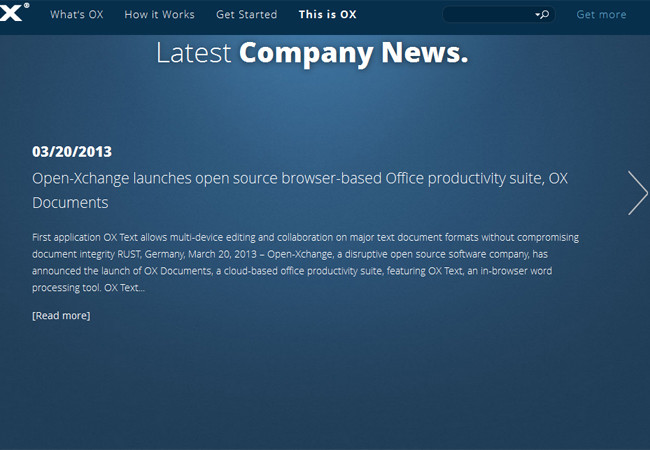
Task: Click the OX logo in the header
Action: [14, 12]
